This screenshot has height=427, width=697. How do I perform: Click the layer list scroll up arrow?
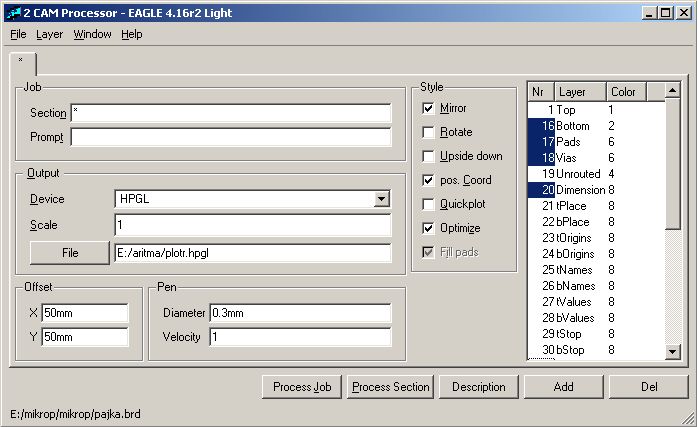pos(673,91)
